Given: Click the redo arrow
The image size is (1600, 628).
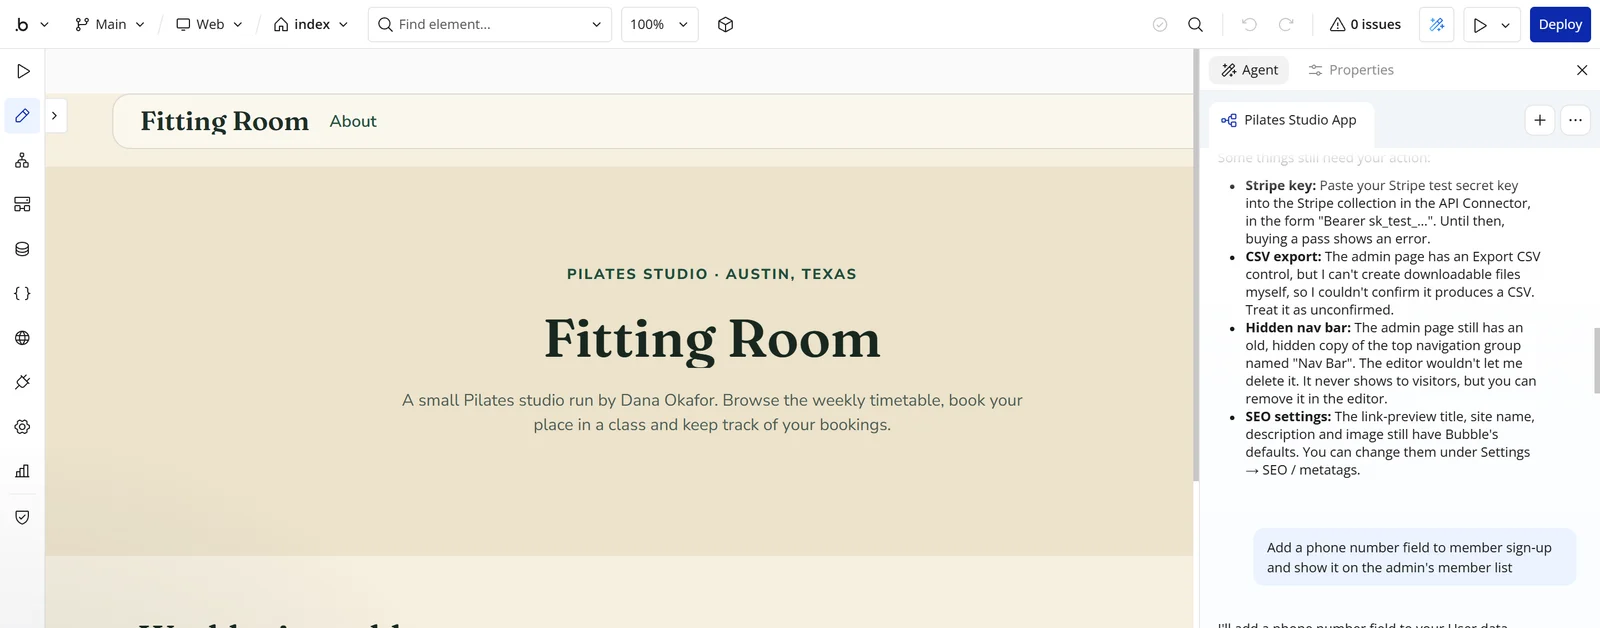Looking at the screenshot, I should [x=1286, y=24].
